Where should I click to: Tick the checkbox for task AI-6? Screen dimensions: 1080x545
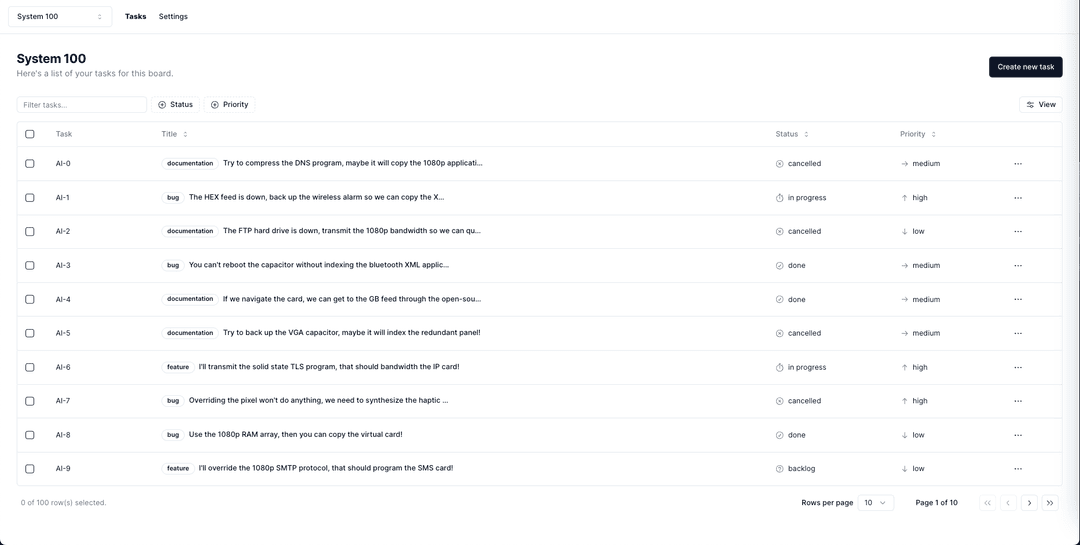[30, 367]
